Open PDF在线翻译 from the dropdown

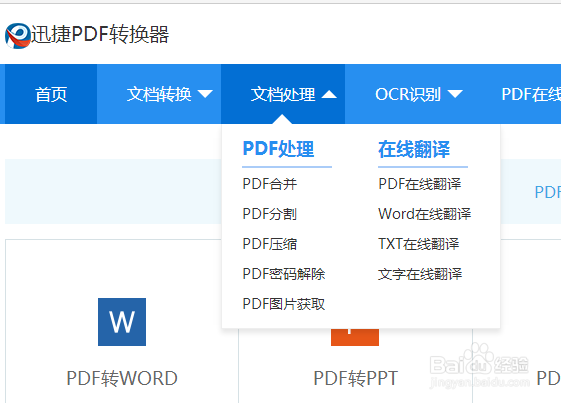click(420, 184)
